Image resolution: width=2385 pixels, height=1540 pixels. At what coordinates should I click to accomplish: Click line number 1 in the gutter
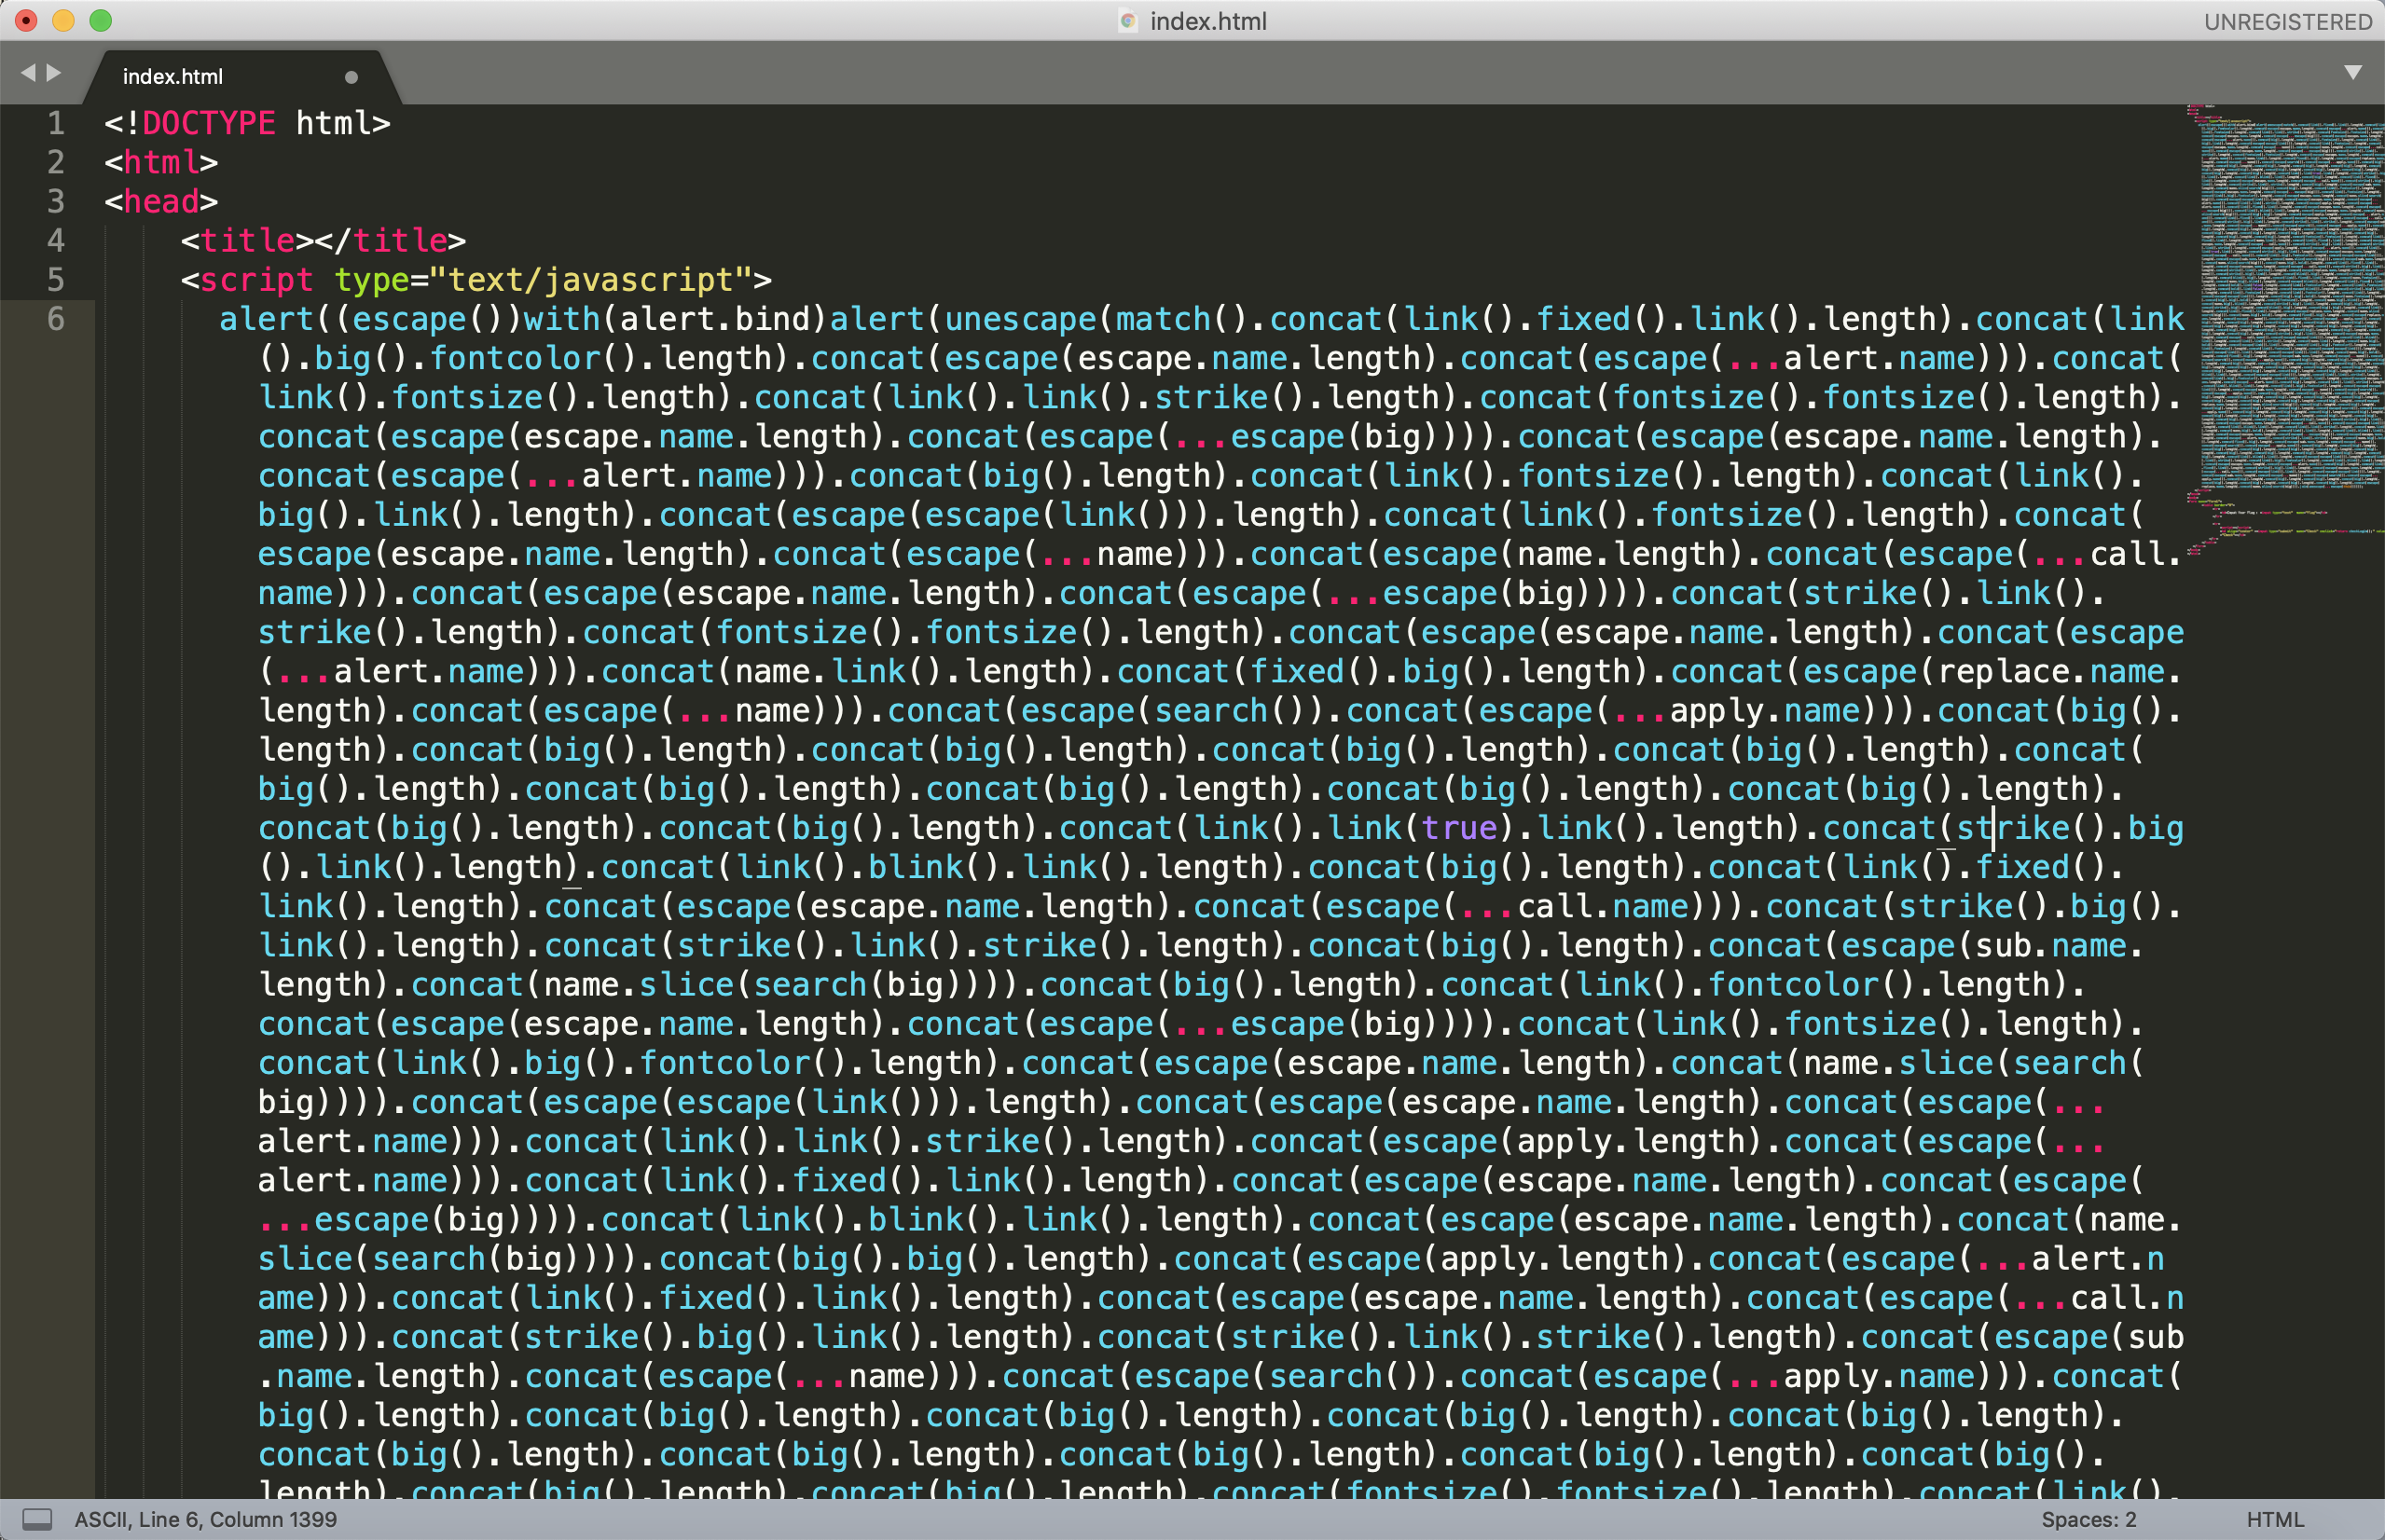point(56,123)
